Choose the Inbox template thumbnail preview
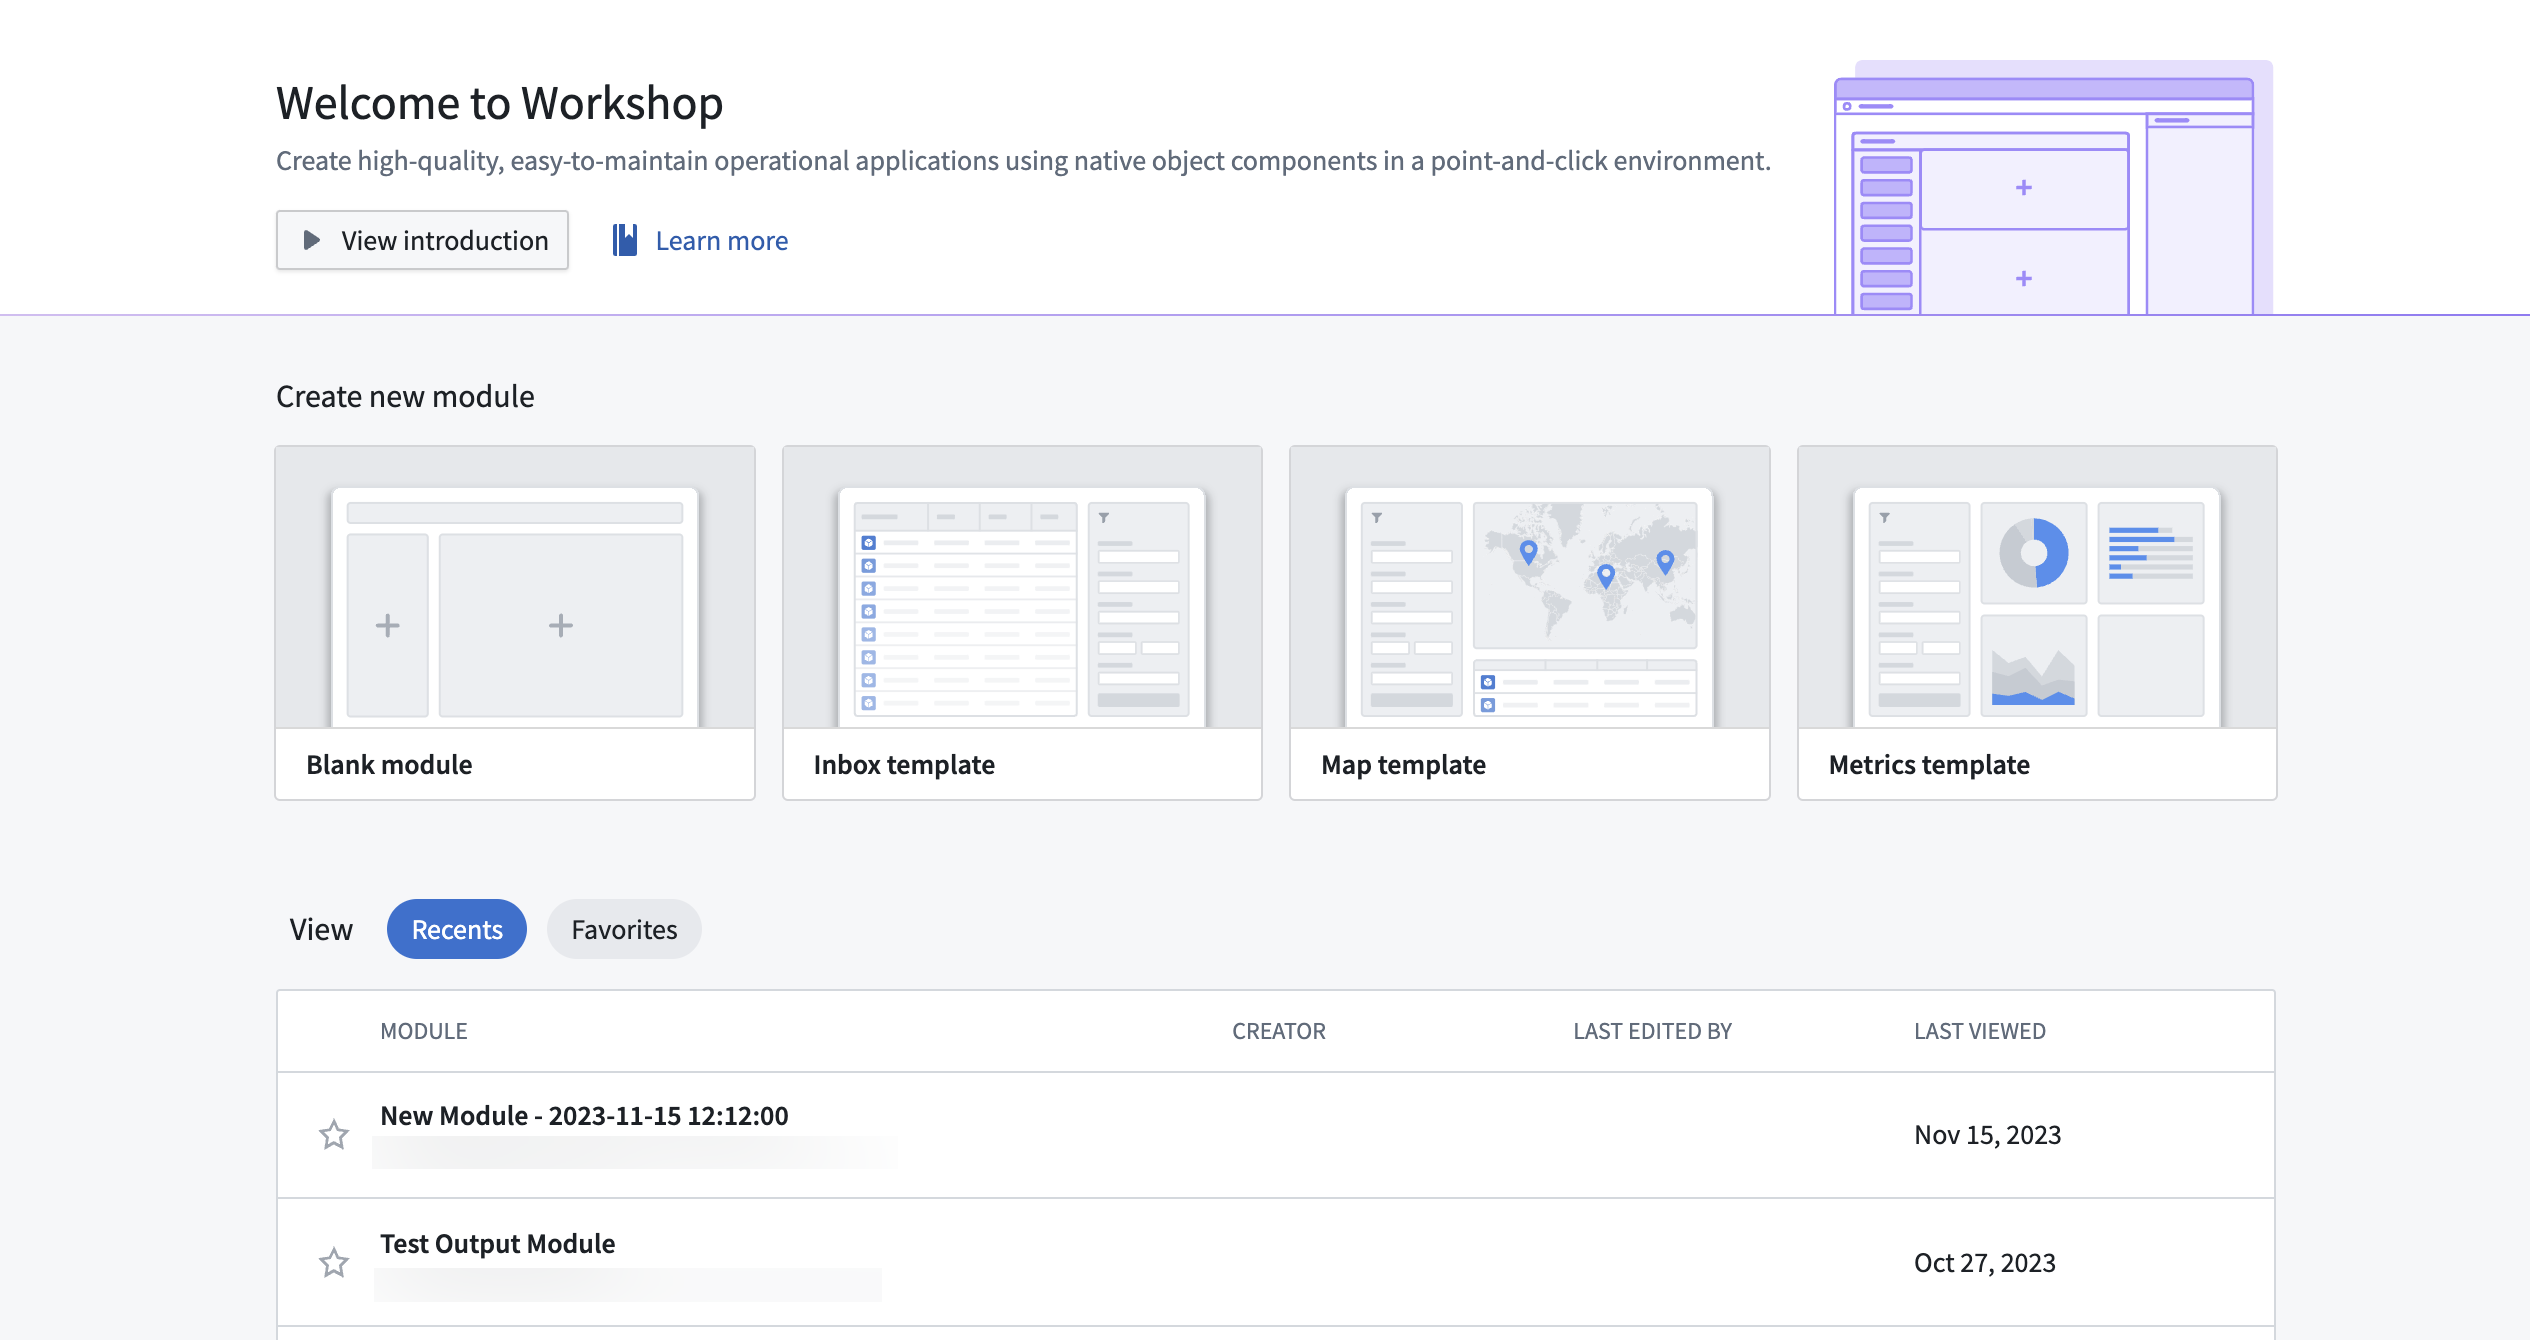Image resolution: width=2530 pixels, height=1340 pixels. pos(1022,587)
